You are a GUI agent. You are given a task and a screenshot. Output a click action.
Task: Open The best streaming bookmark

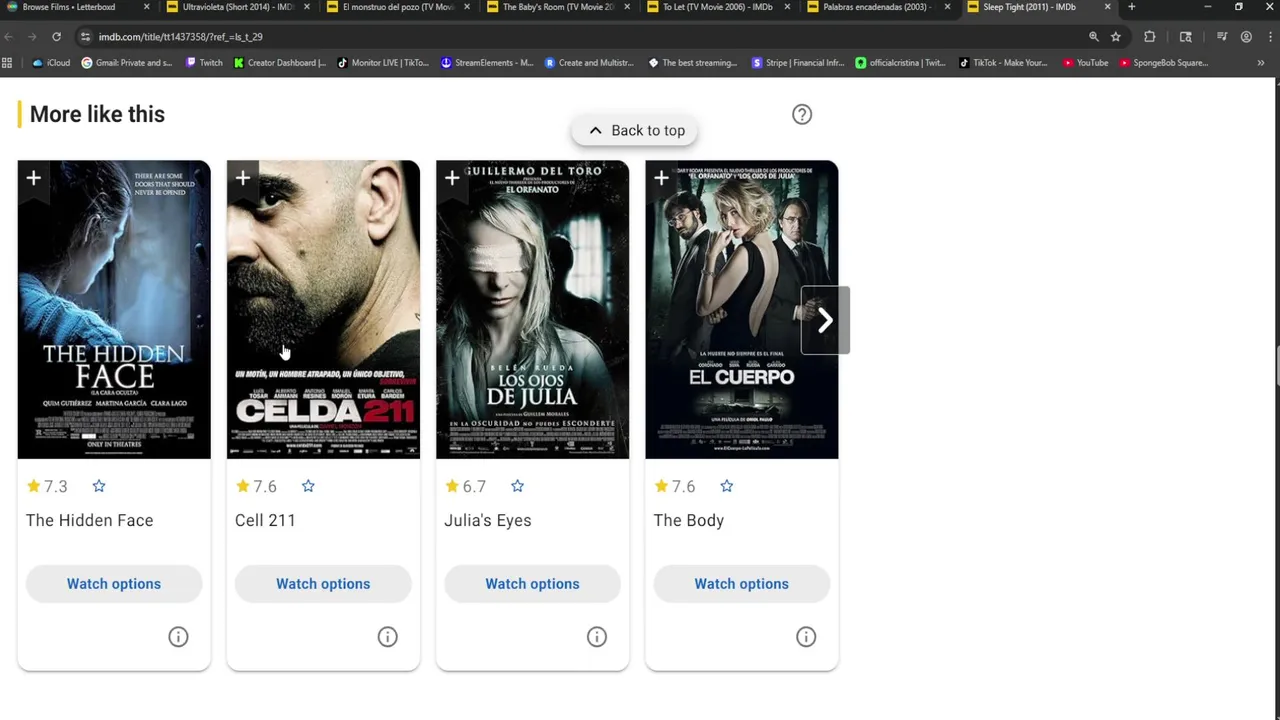coord(693,63)
